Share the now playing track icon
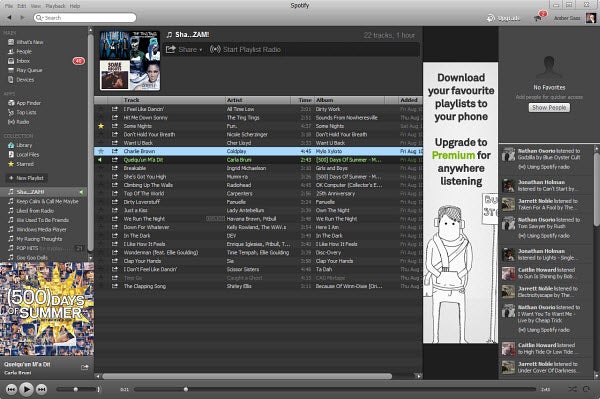The height and width of the screenshot is (399, 600). pyautogui.click(x=85, y=367)
